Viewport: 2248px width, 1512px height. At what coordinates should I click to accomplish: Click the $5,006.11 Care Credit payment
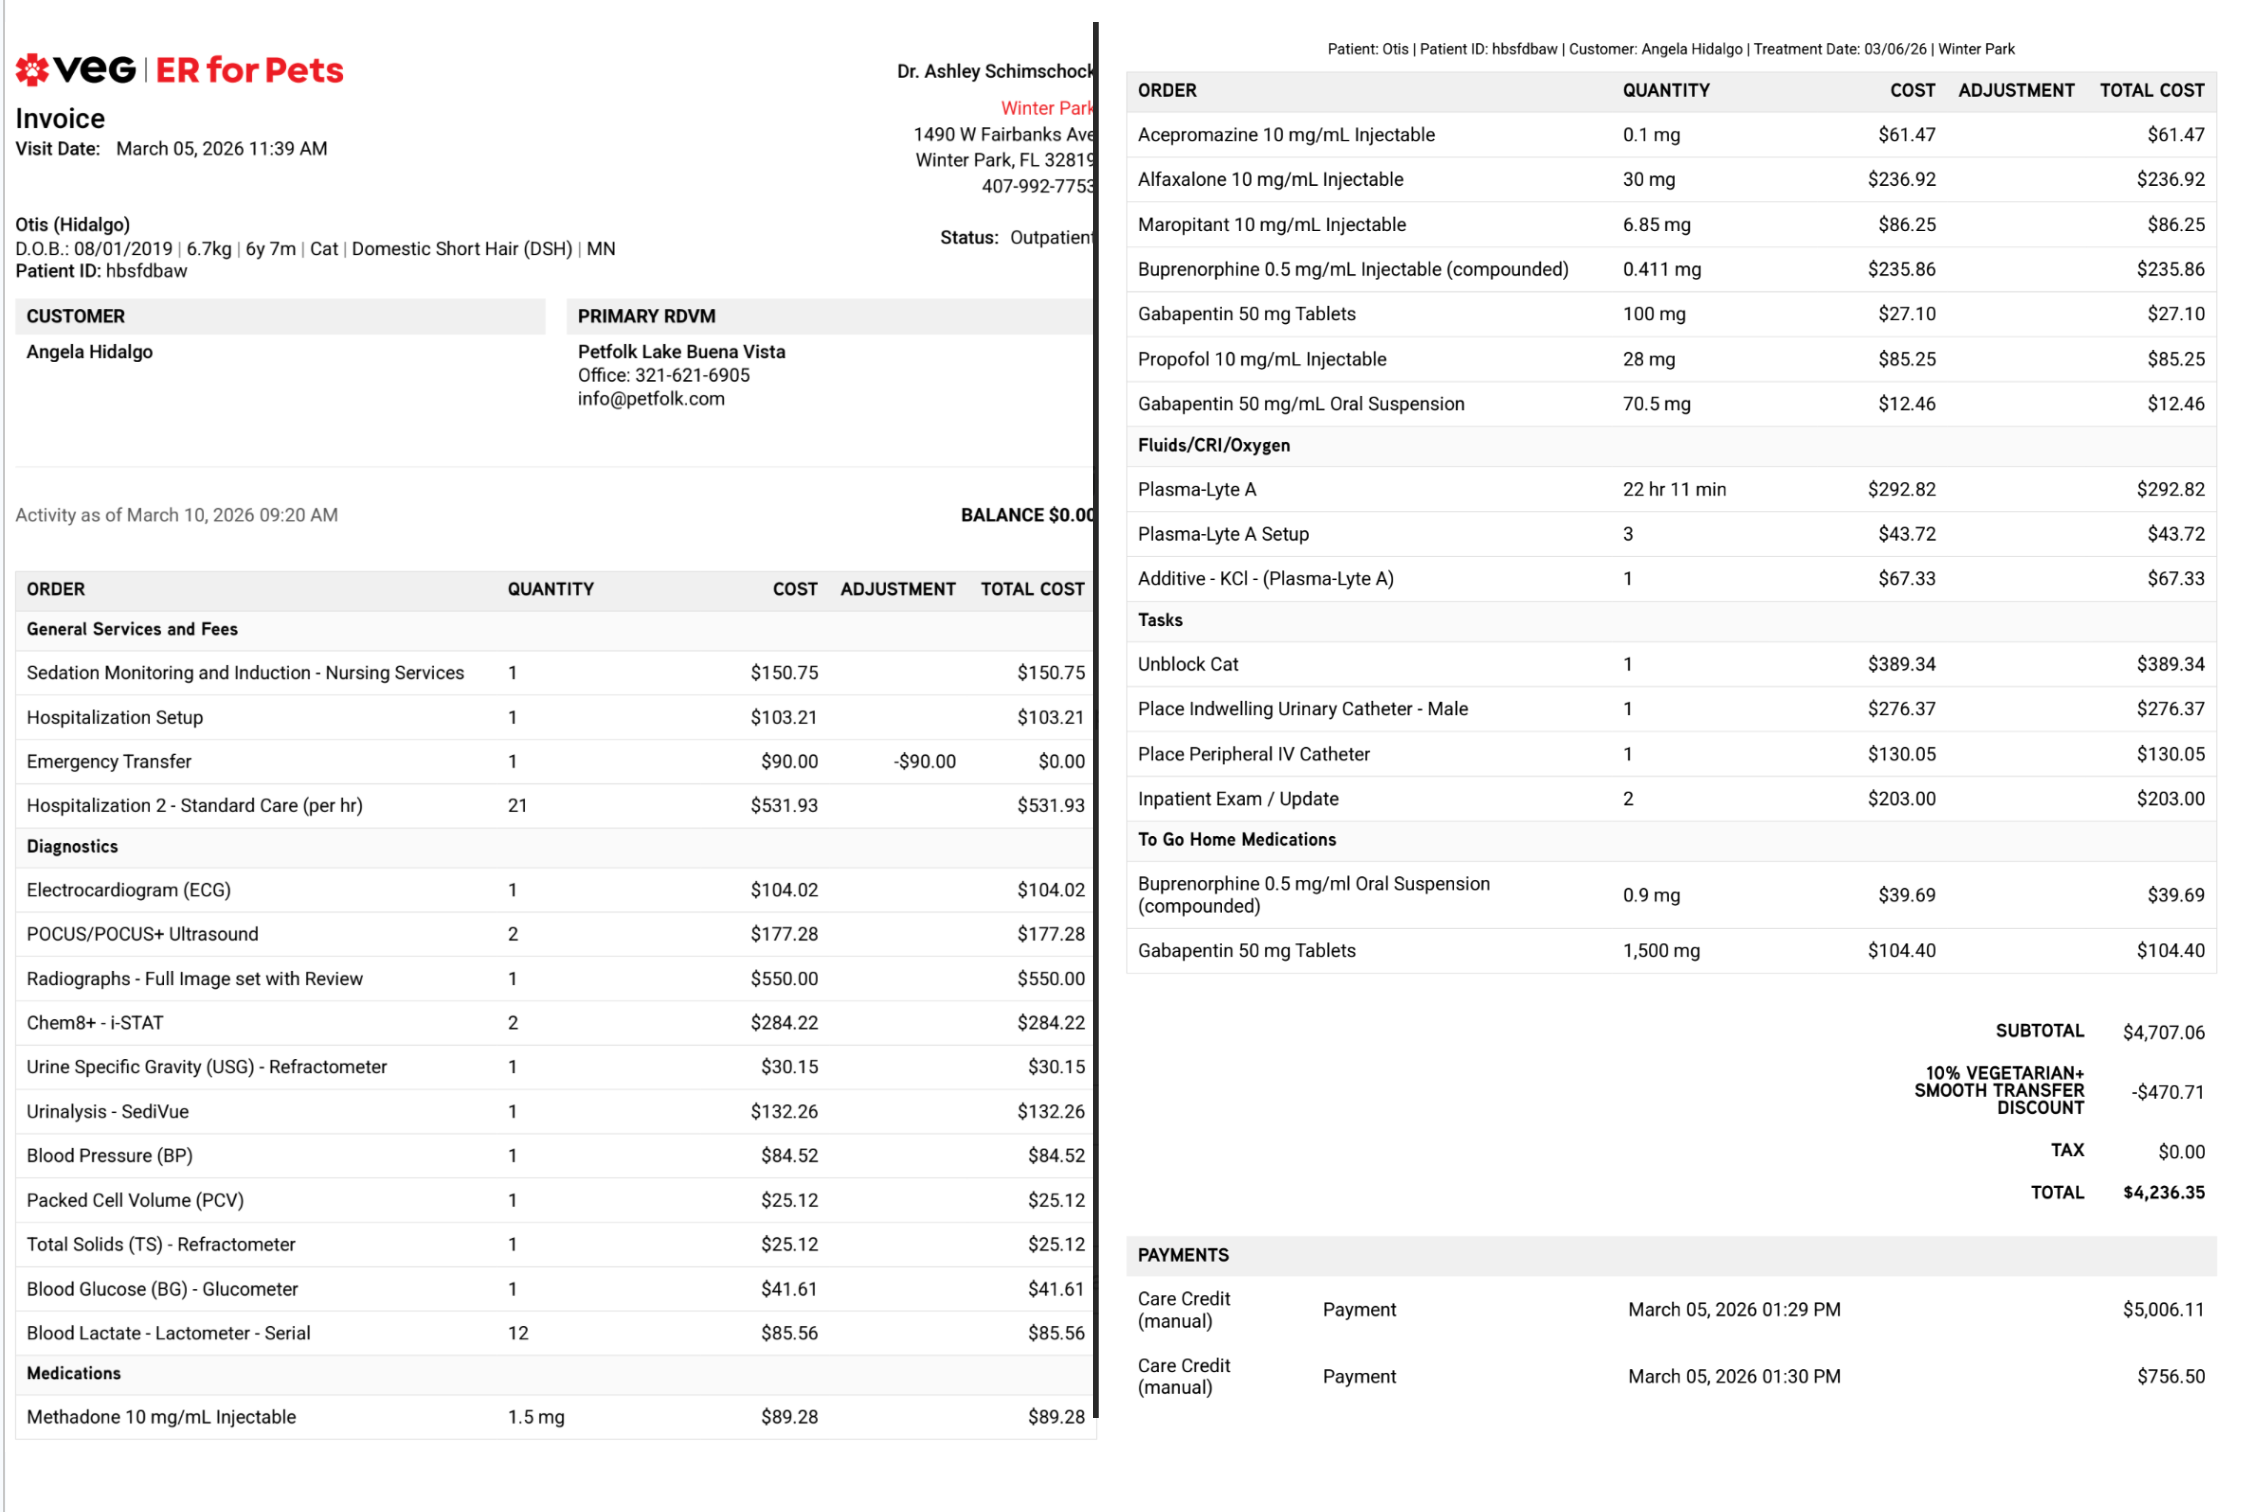pos(2163,1310)
